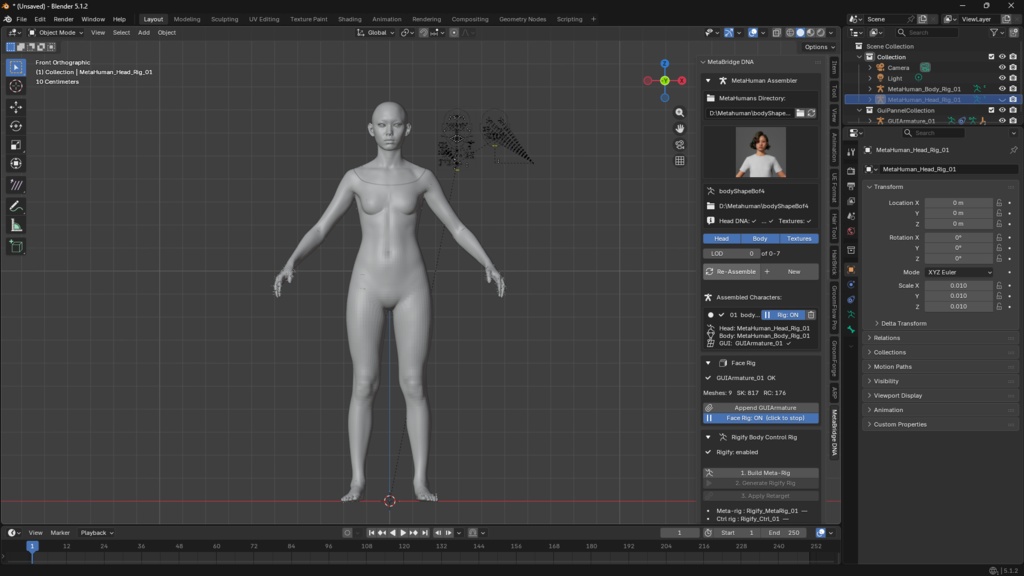Screen dimensions: 1024x576
Task: Refresh the MetaHumans Directory list
Action: [x=811, y=113]
